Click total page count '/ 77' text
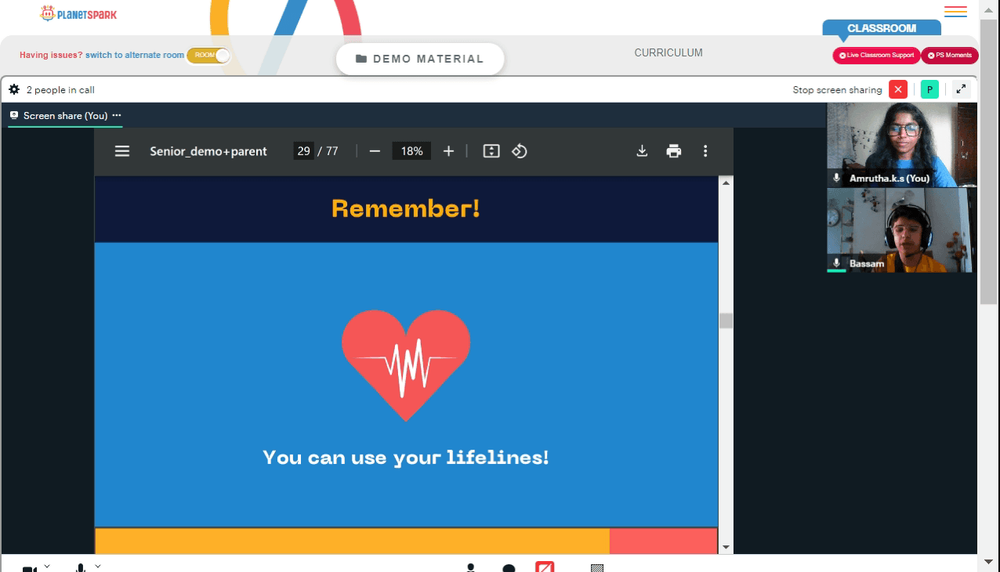Image resolution: width=1000 pixels, height=572 pixels. pos(328,151)
